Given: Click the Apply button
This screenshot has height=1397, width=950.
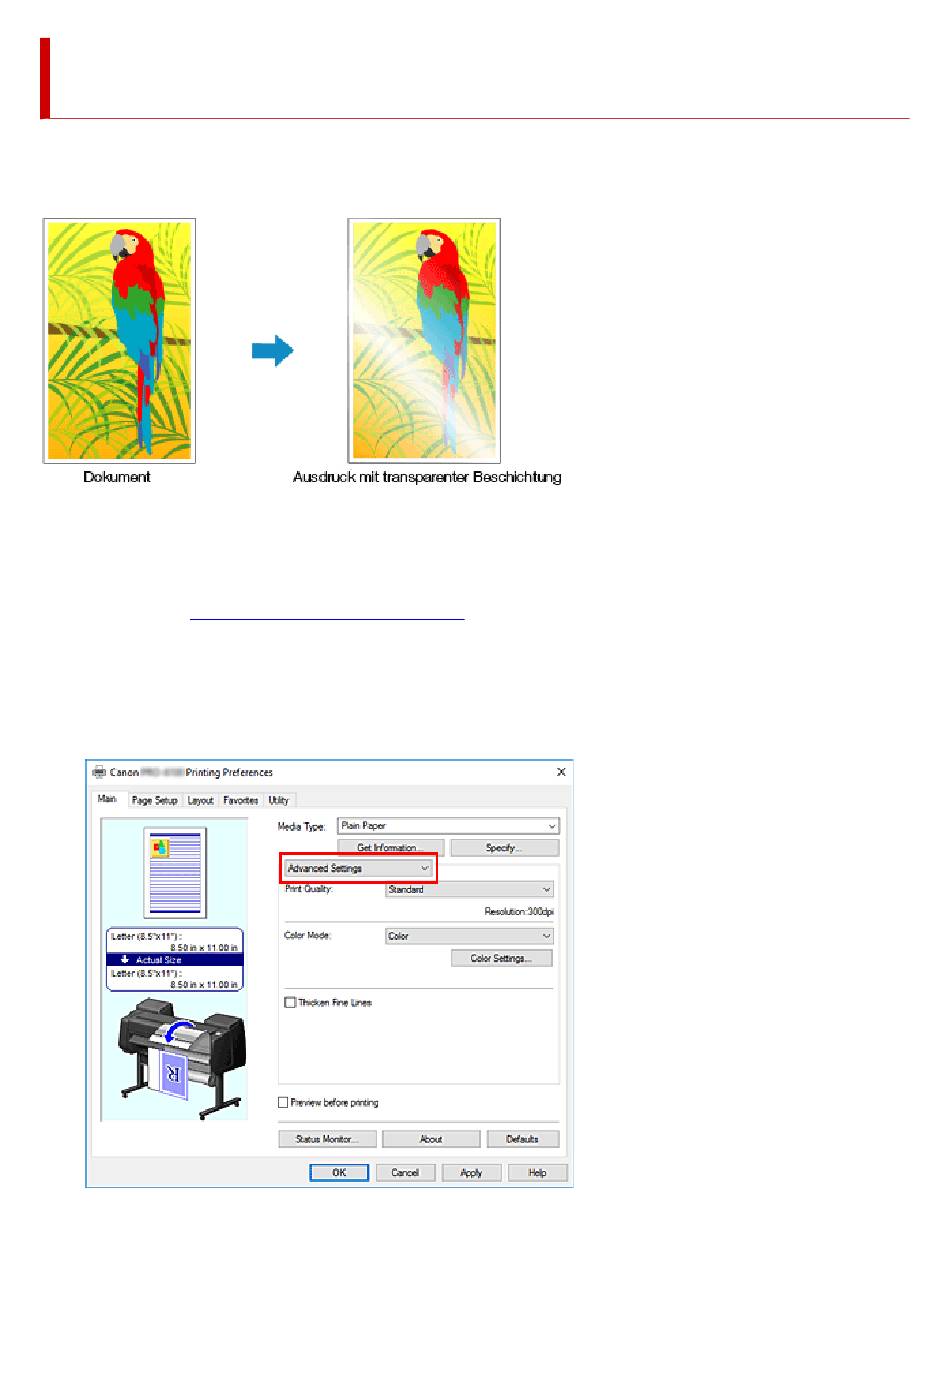Looking at the screenshot, I should (x=471, y=1172).
